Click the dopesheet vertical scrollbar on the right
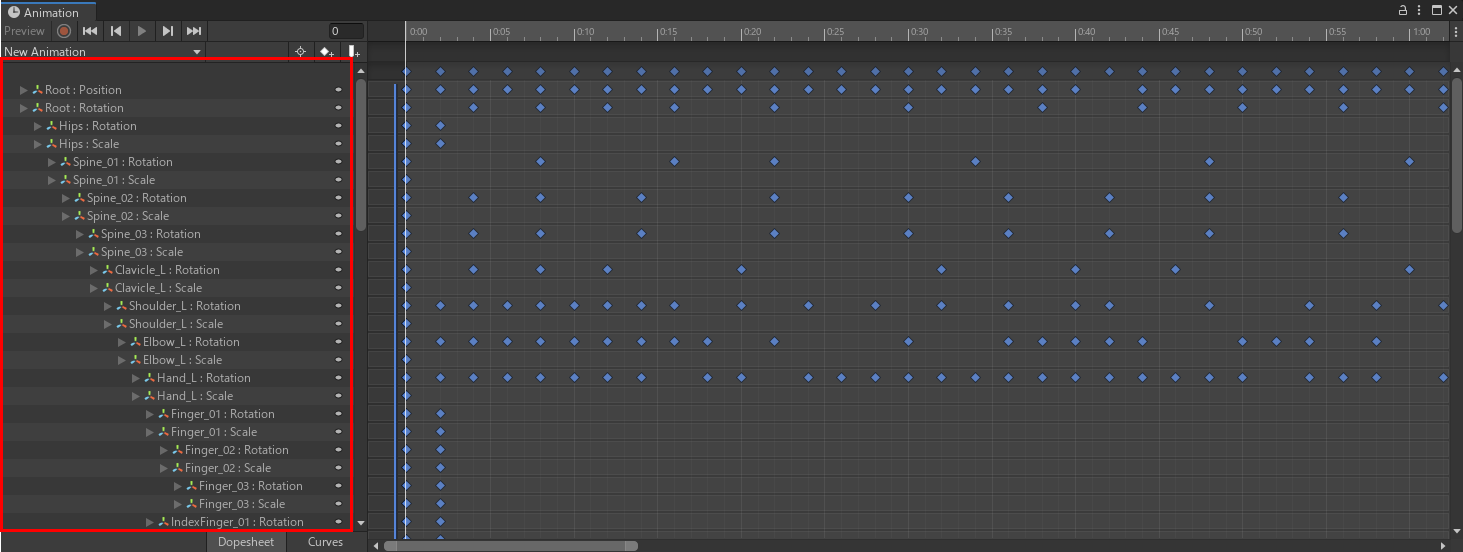This screenshot has width=1463, height=552. pos(1457,155)
